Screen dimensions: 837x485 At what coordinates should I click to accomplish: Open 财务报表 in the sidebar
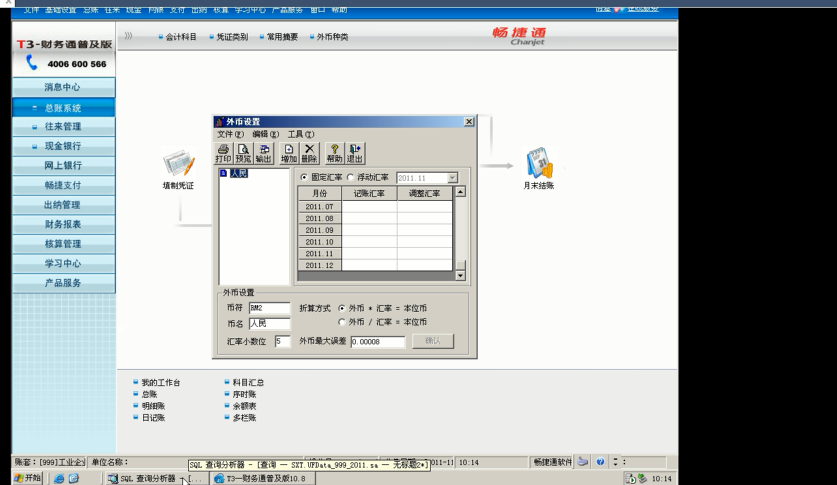pos(64,224)
